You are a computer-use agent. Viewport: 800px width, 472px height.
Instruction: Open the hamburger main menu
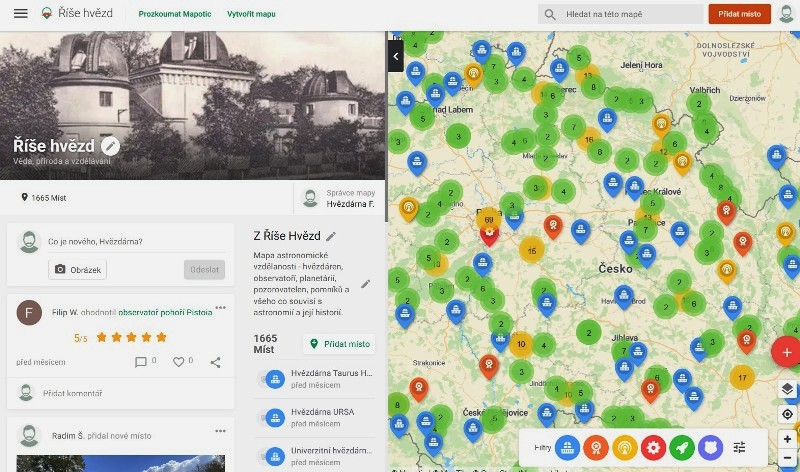coord(20,14)
